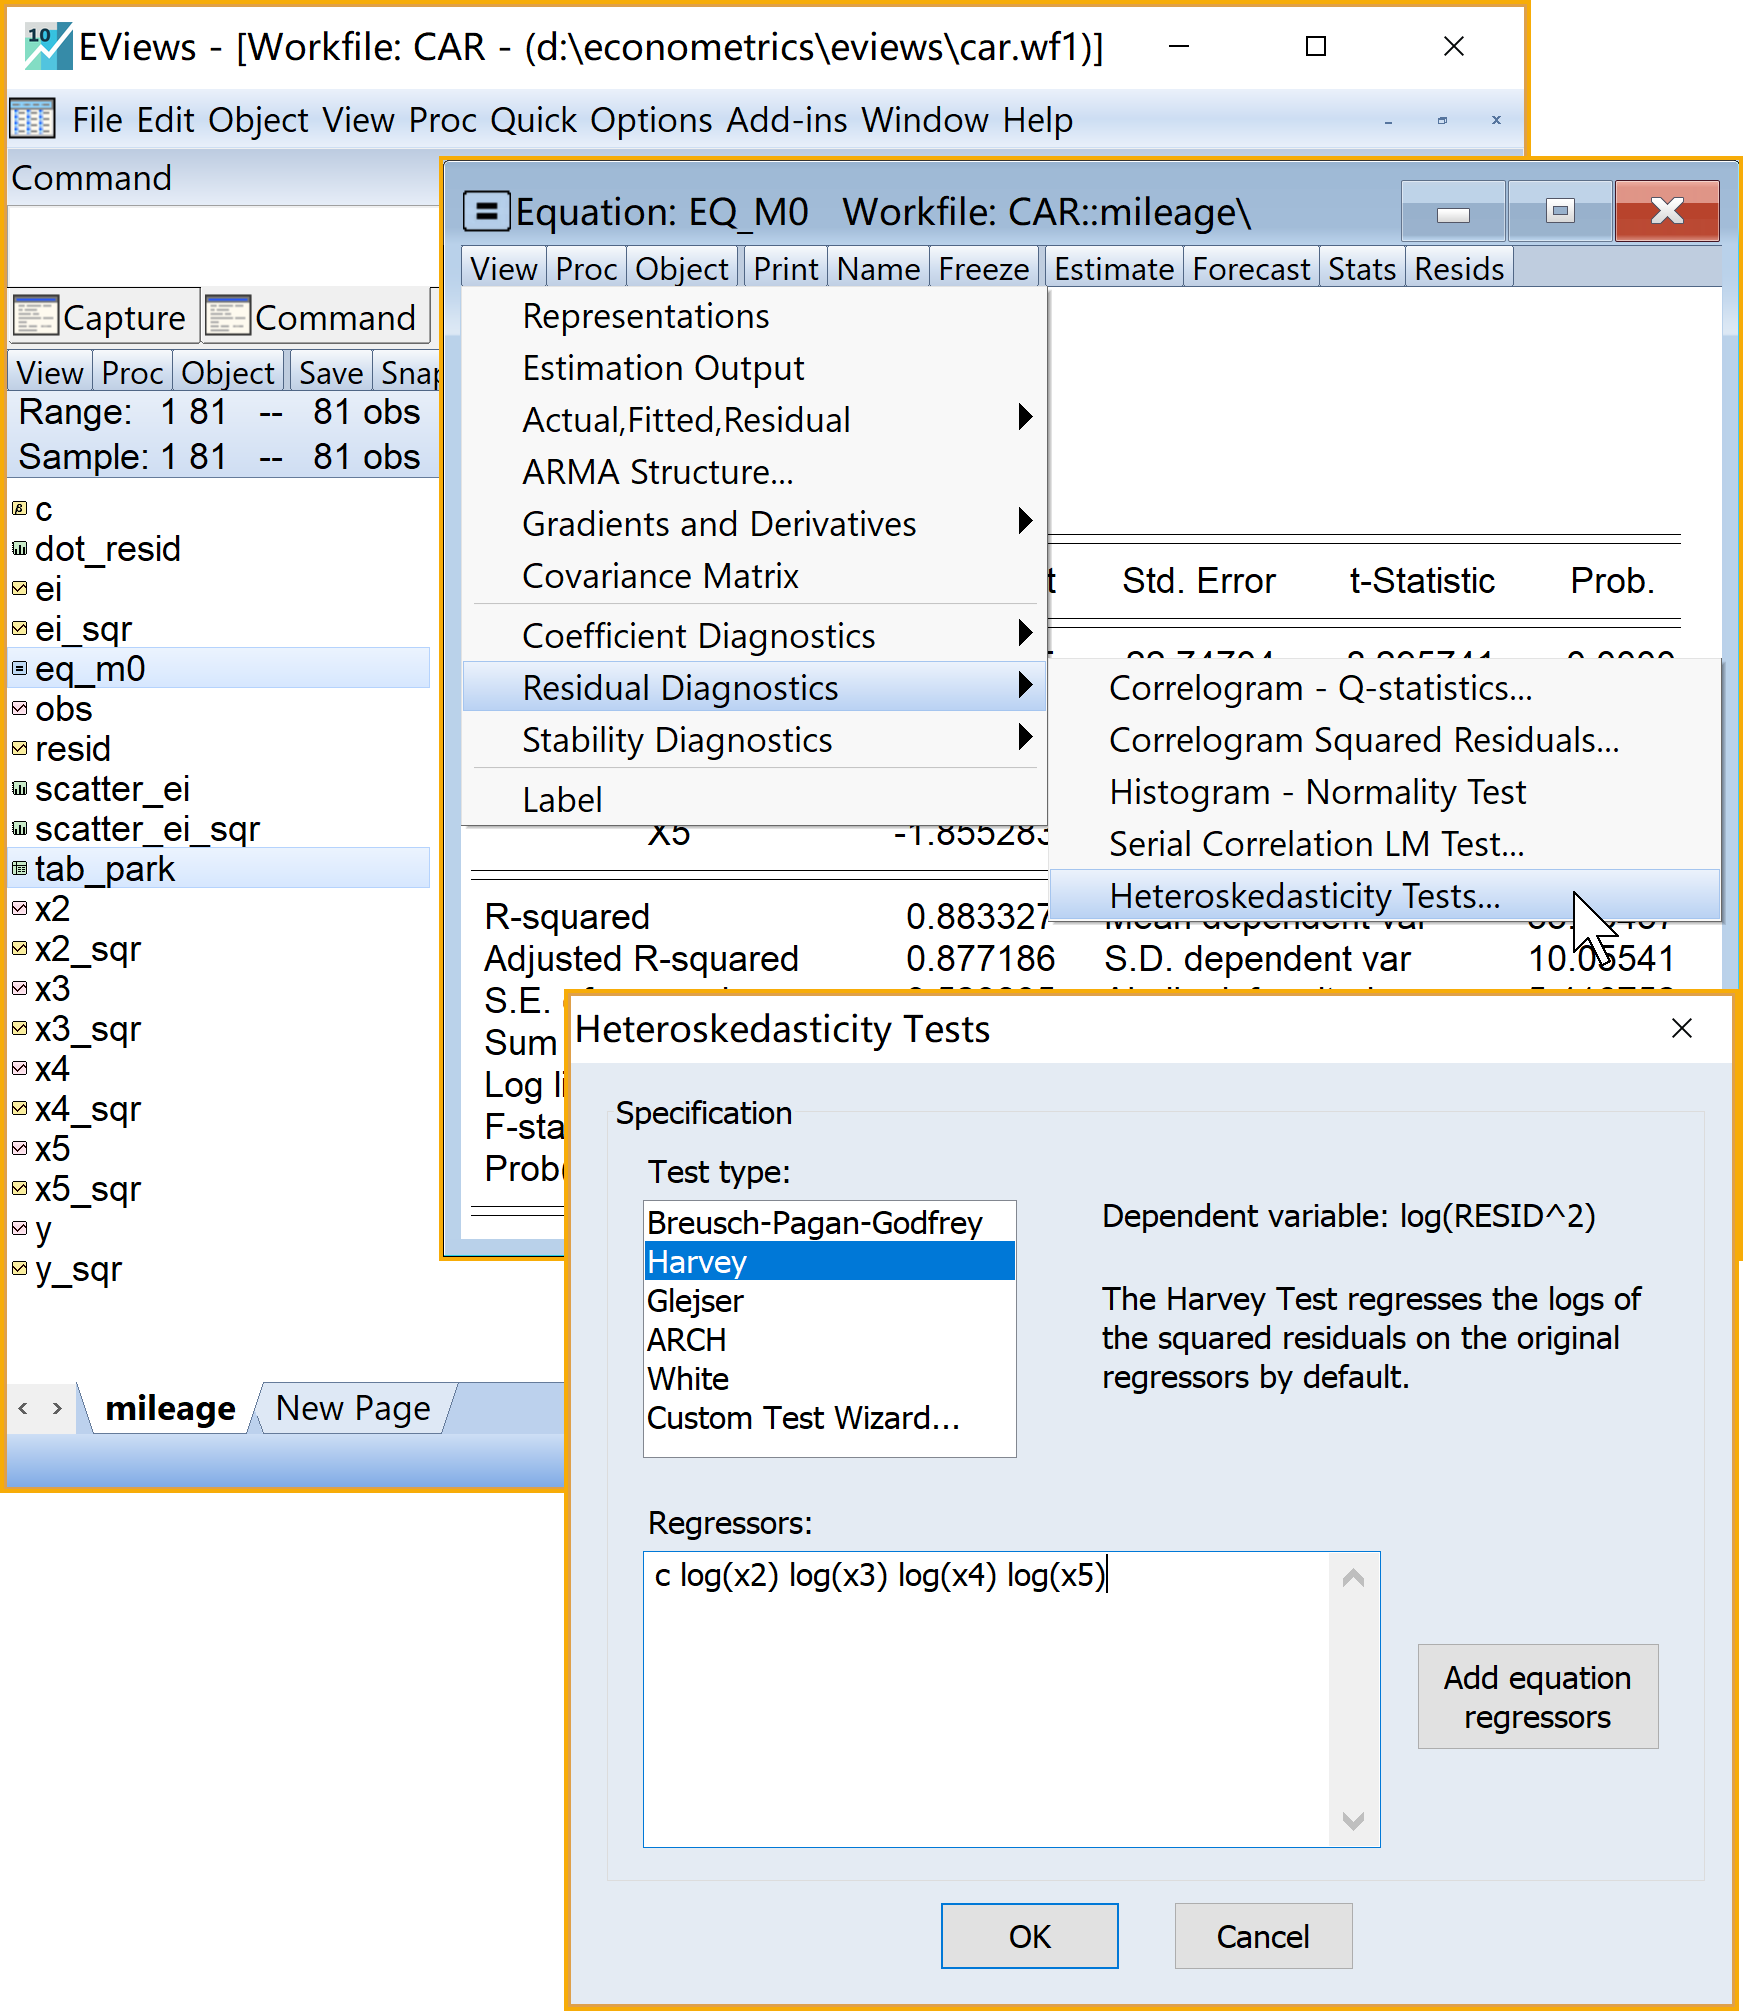The image size is (1743, 2011).
Task: Click the coefficient vector c icon
Action: coord(19,508)
